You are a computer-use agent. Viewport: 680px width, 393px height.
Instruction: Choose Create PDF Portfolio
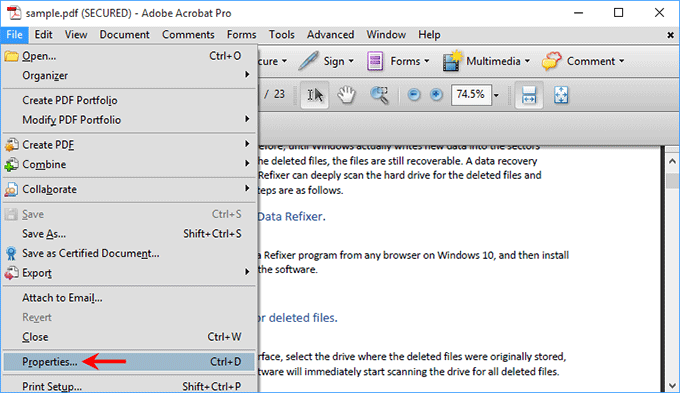tap(129, 101)
